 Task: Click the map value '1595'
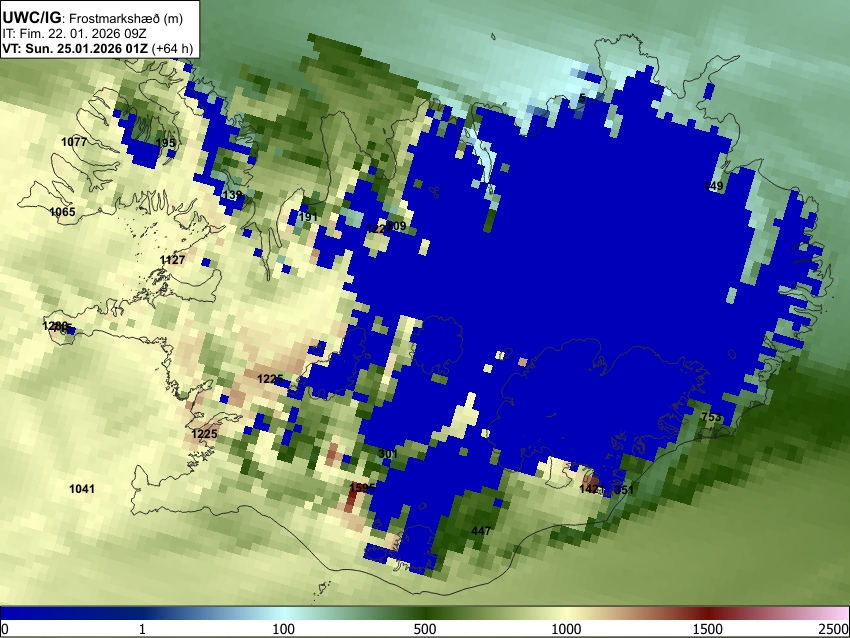coord(362,488)
